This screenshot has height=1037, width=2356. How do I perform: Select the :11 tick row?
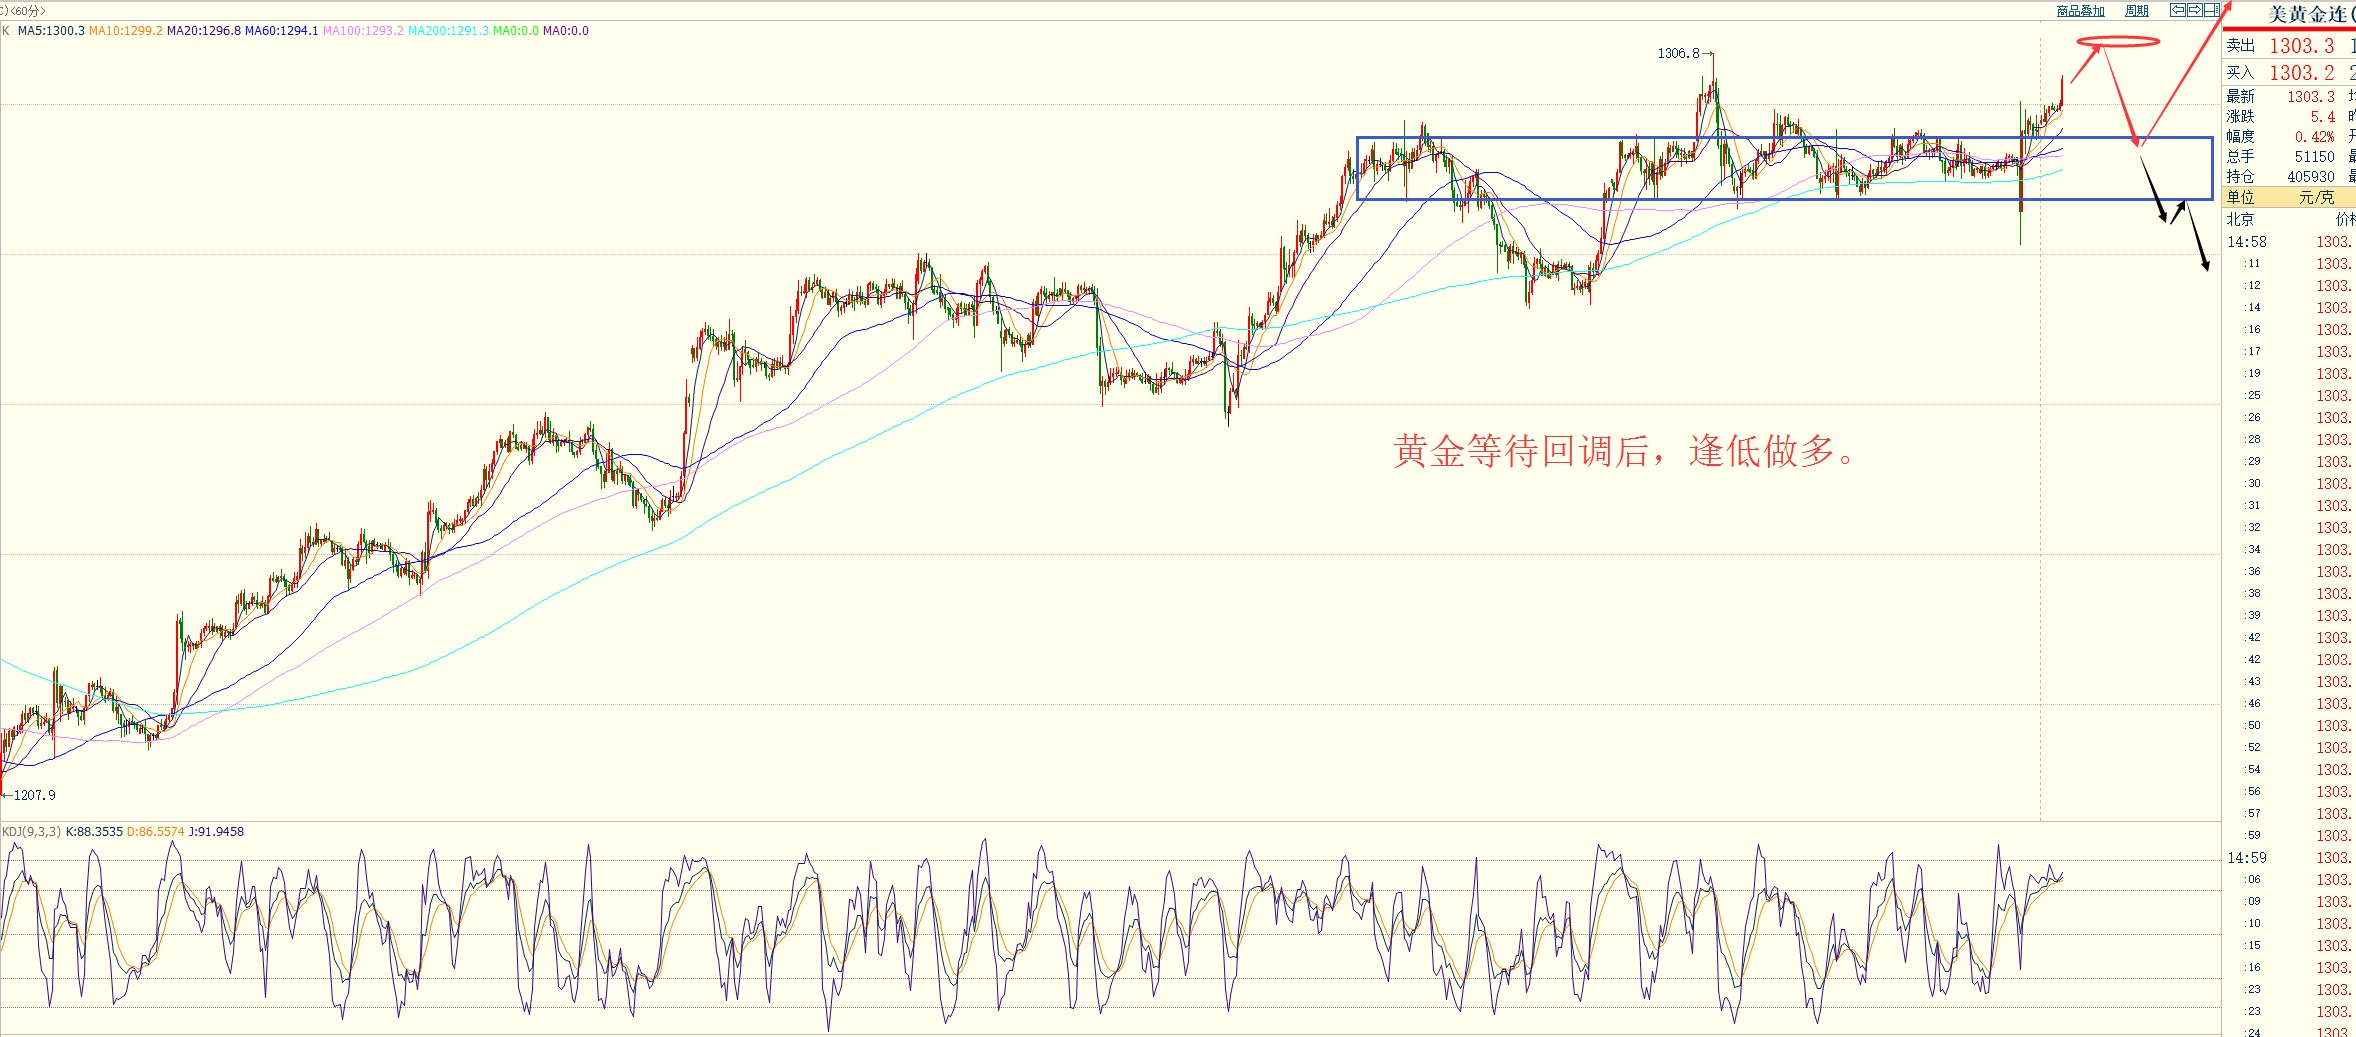coord(2289,264)
